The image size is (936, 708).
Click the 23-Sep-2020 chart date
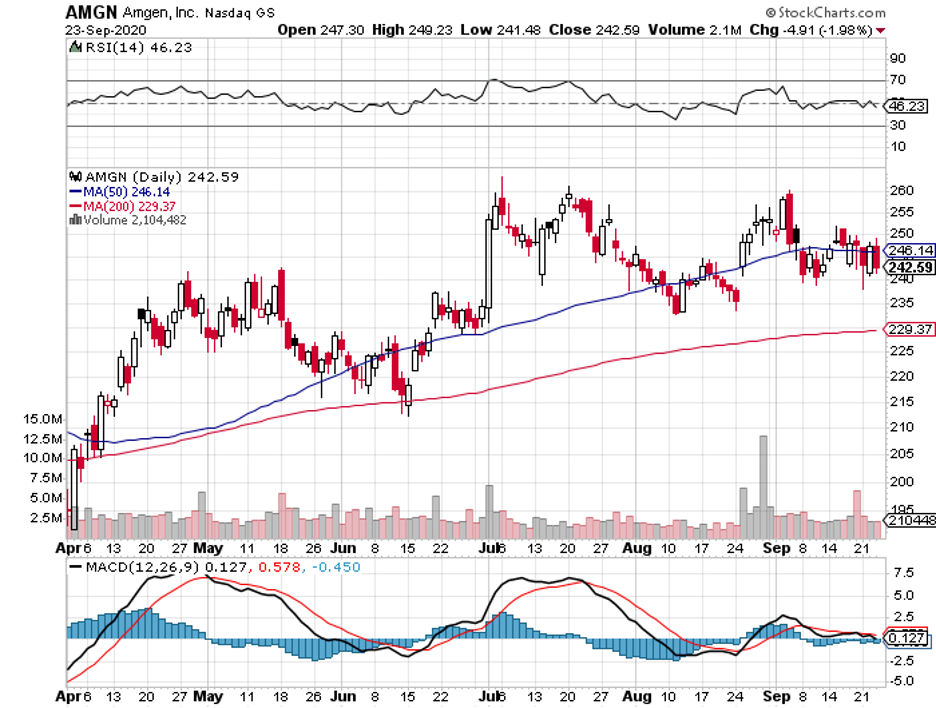tap(103, 30)
